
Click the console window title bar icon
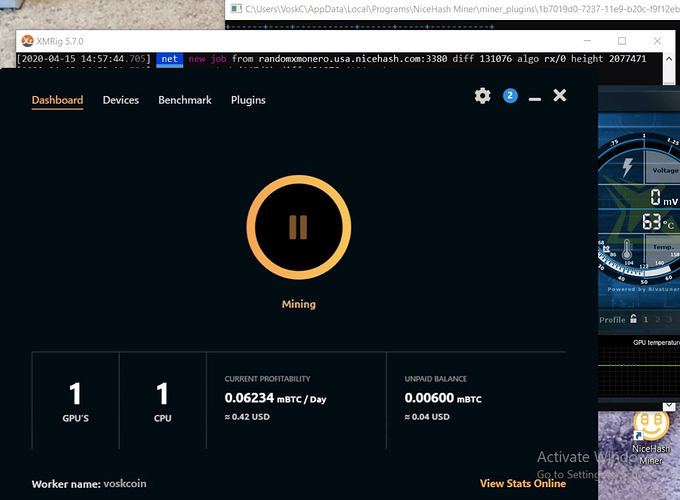click(236, 9)
